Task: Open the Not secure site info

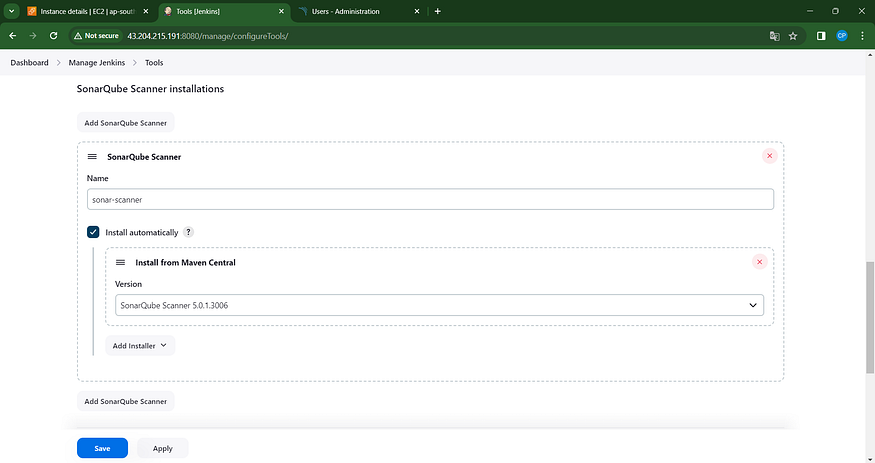Action: (96, 36)
